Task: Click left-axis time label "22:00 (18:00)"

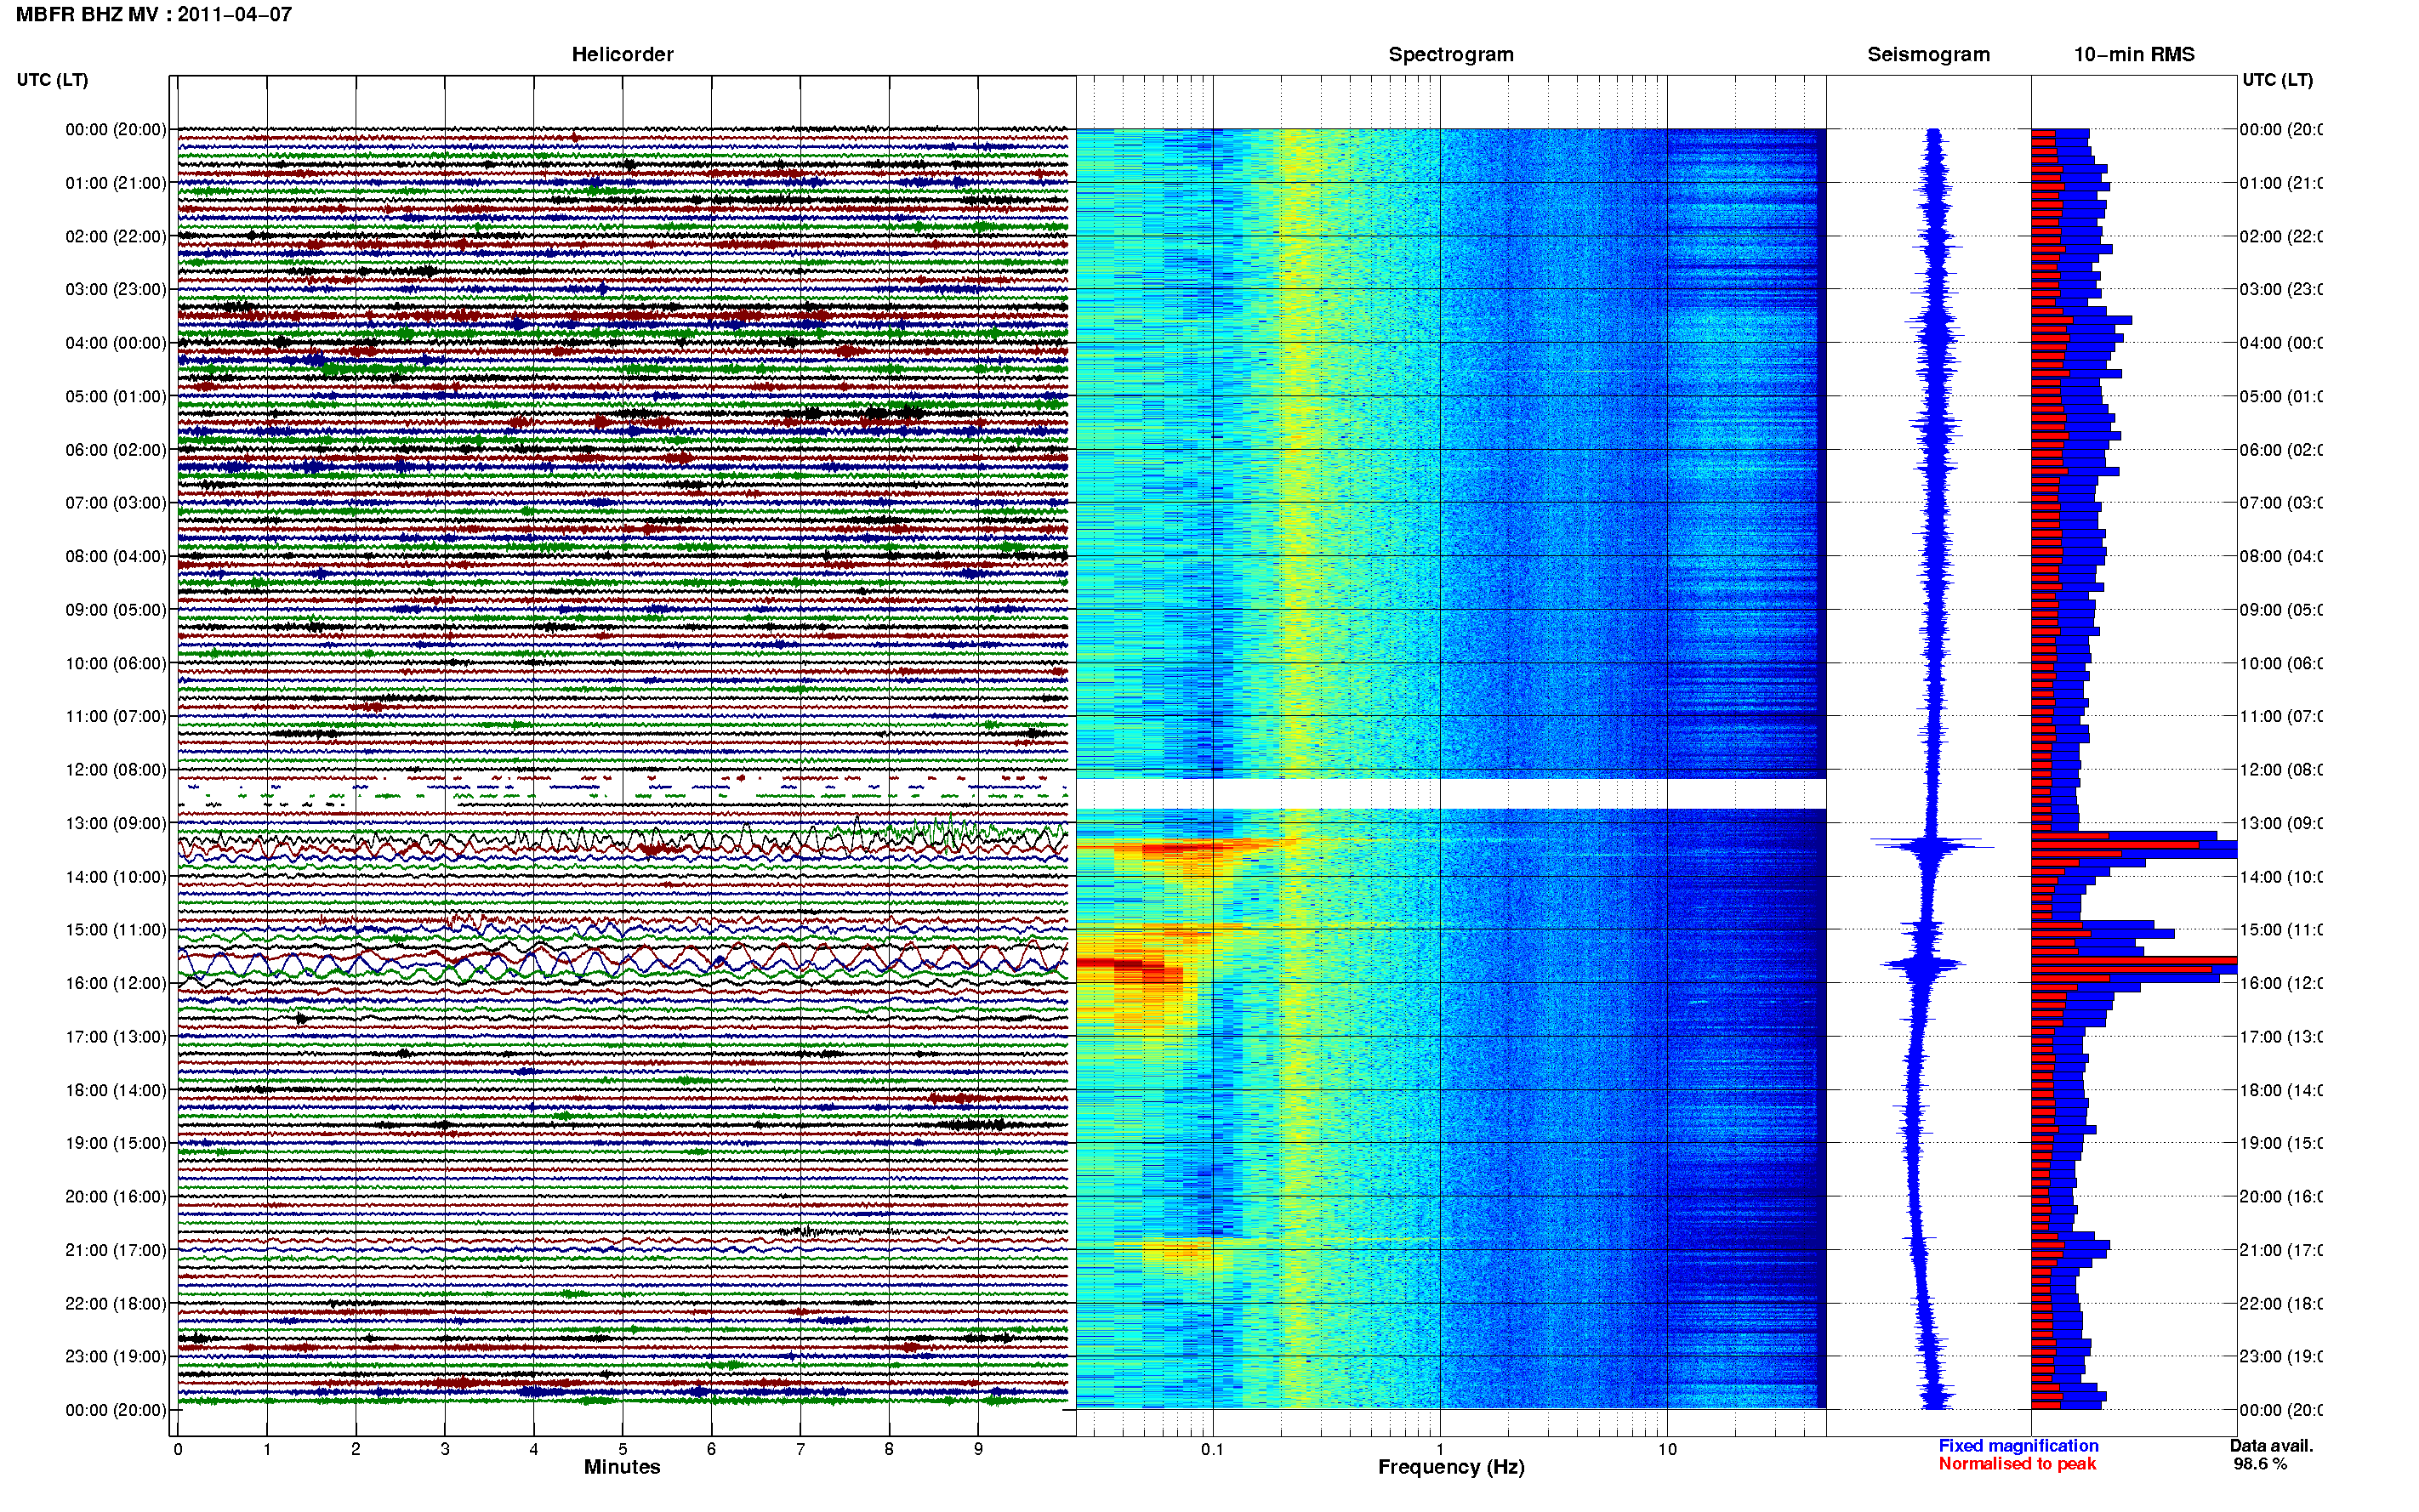Action: (x=116, y=1304)
